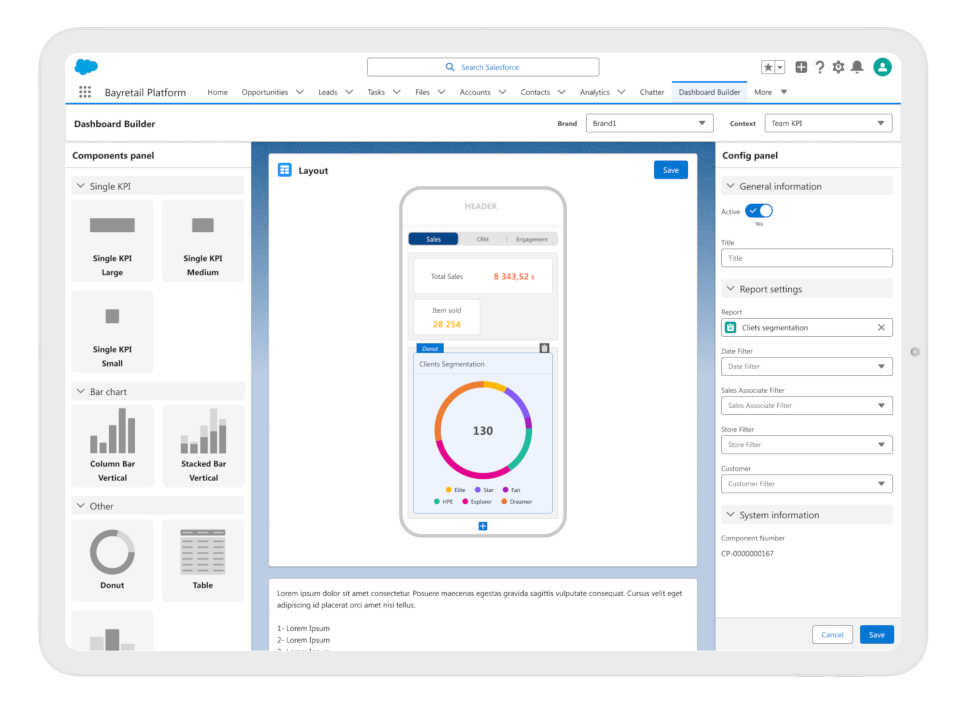Click the donut chart center value 130
The image size is (953, 704).
(483, 430)
